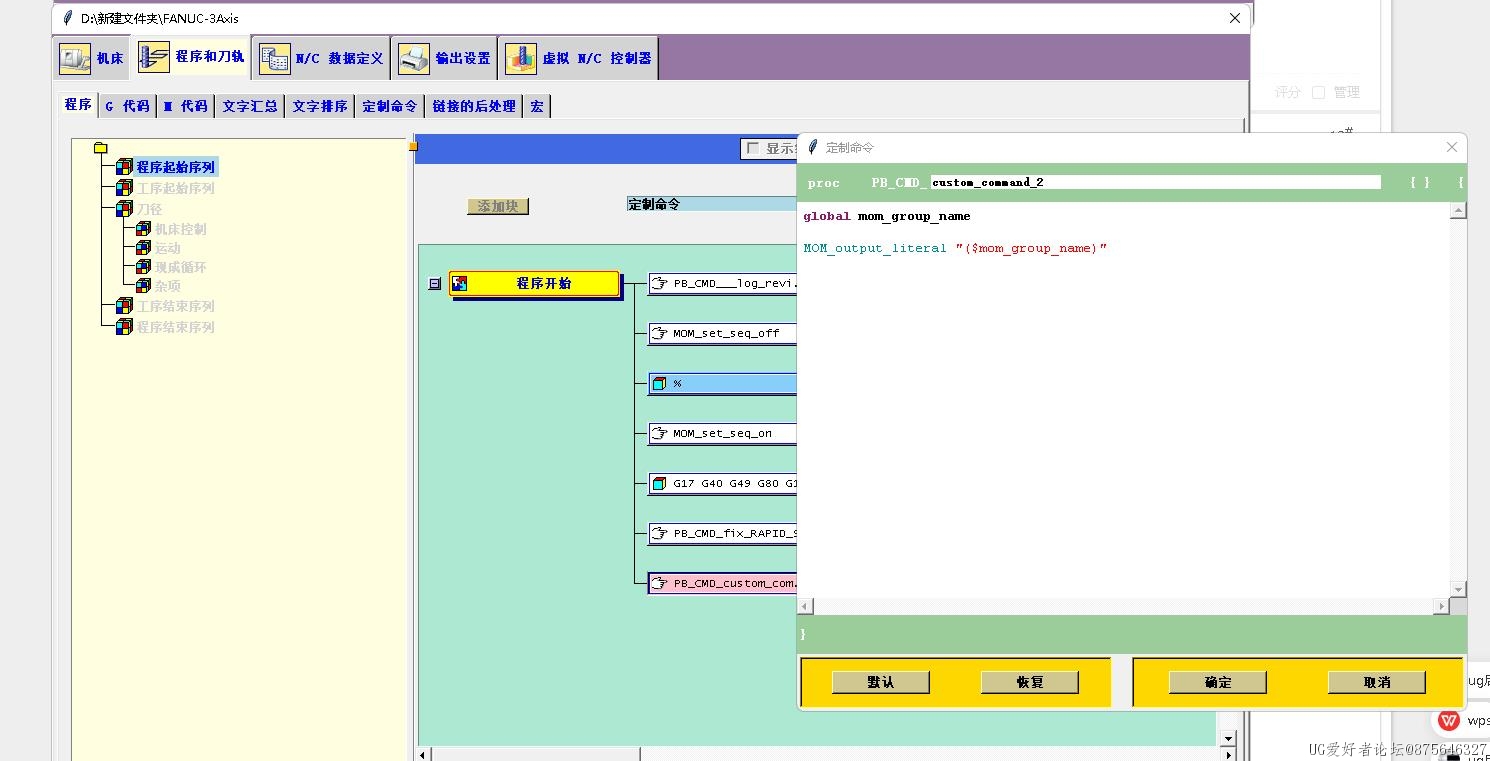Open the 链接的后处理 sub-tab

coord(474,106)
